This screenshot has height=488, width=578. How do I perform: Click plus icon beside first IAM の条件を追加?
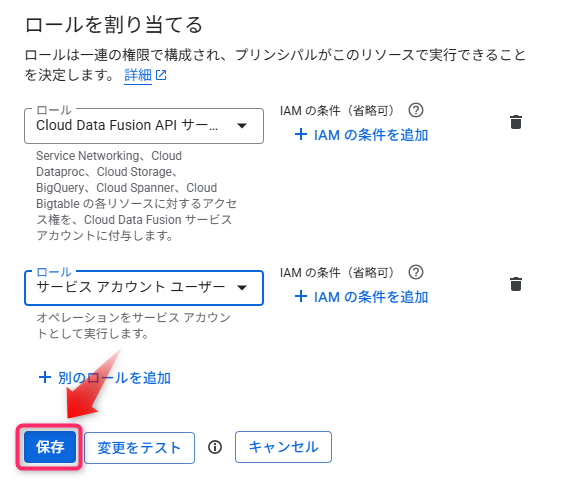301,134
